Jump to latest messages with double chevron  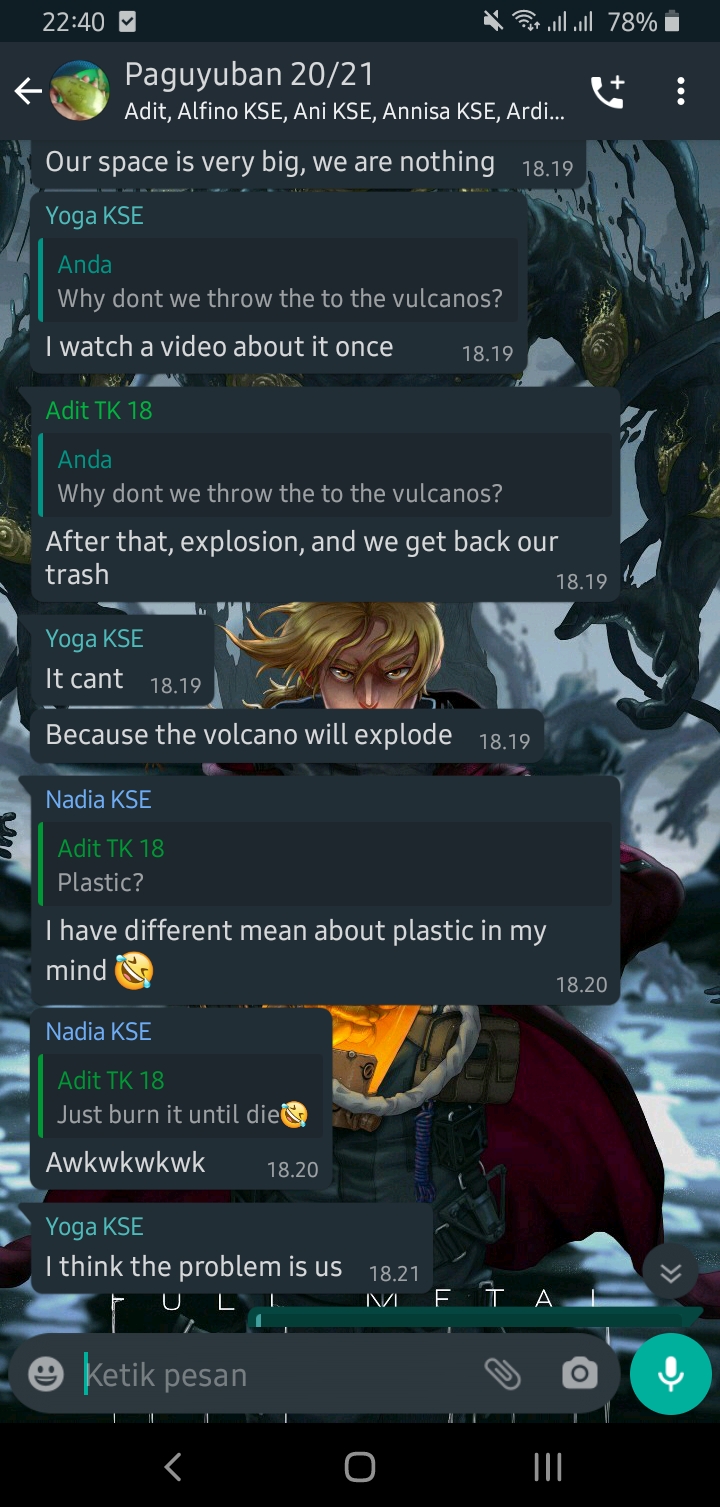coord(671,1273)
